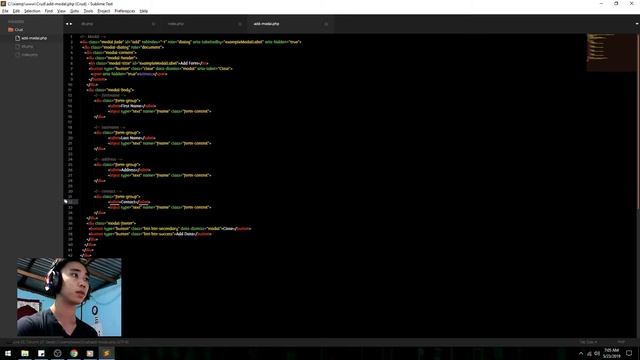Image resolution: width=640 pixels, height=360 pixels.
Task: Open the volume tray icon
Action: tap(597, 353)
